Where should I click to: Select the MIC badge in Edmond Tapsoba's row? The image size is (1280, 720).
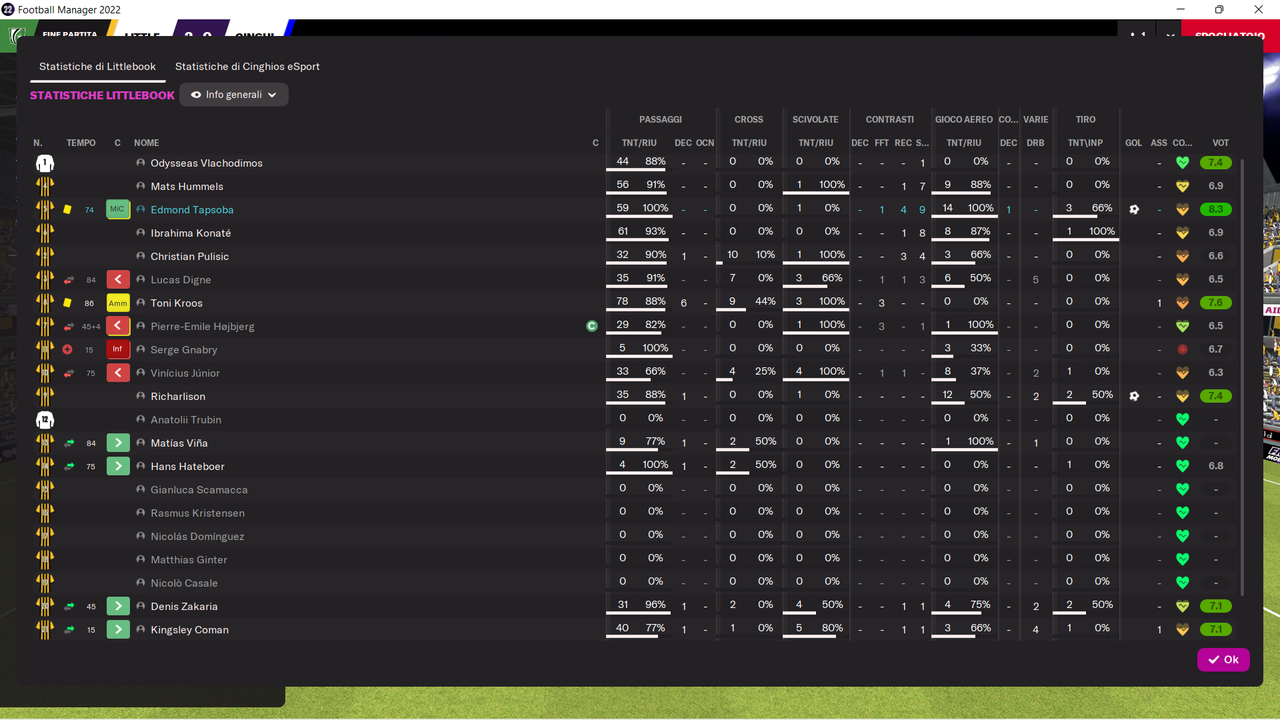pos(118,210)
